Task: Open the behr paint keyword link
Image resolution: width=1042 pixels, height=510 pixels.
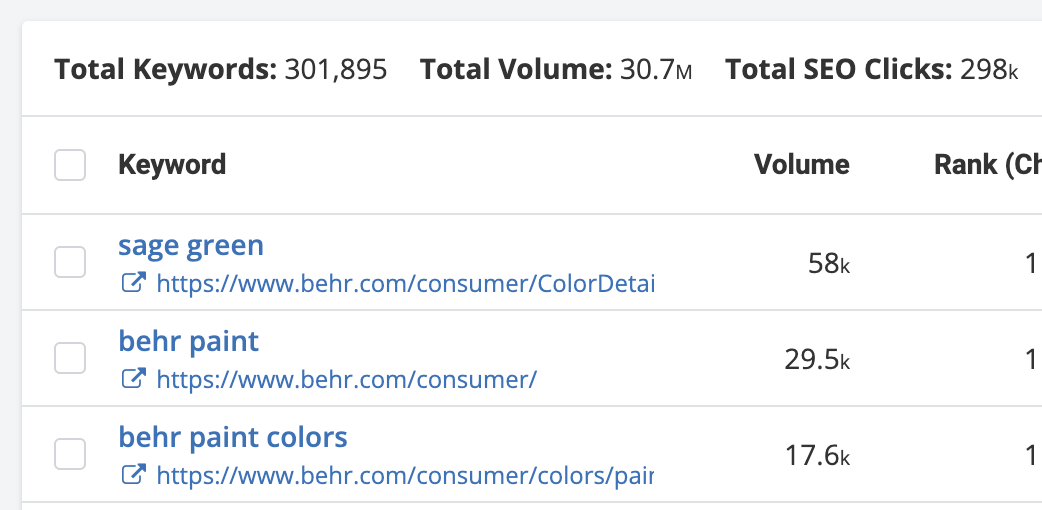Action: [x=189, y=340]
